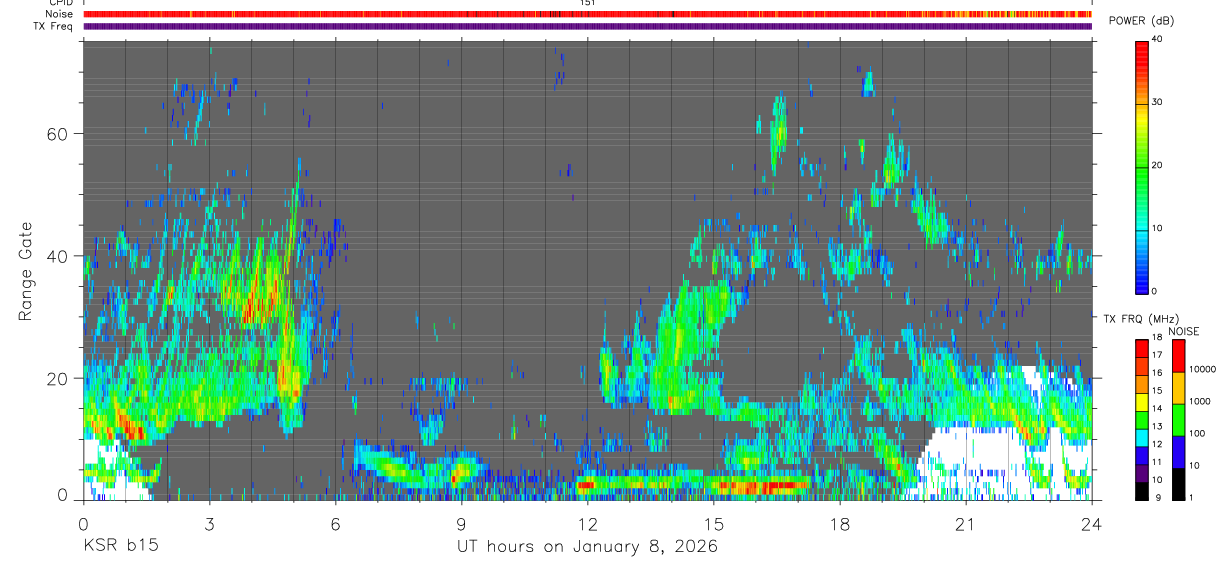The width and height of the screenshot is (1228, 567).
Task: Click the noise scale value 1000
Action: point(1199,401)
